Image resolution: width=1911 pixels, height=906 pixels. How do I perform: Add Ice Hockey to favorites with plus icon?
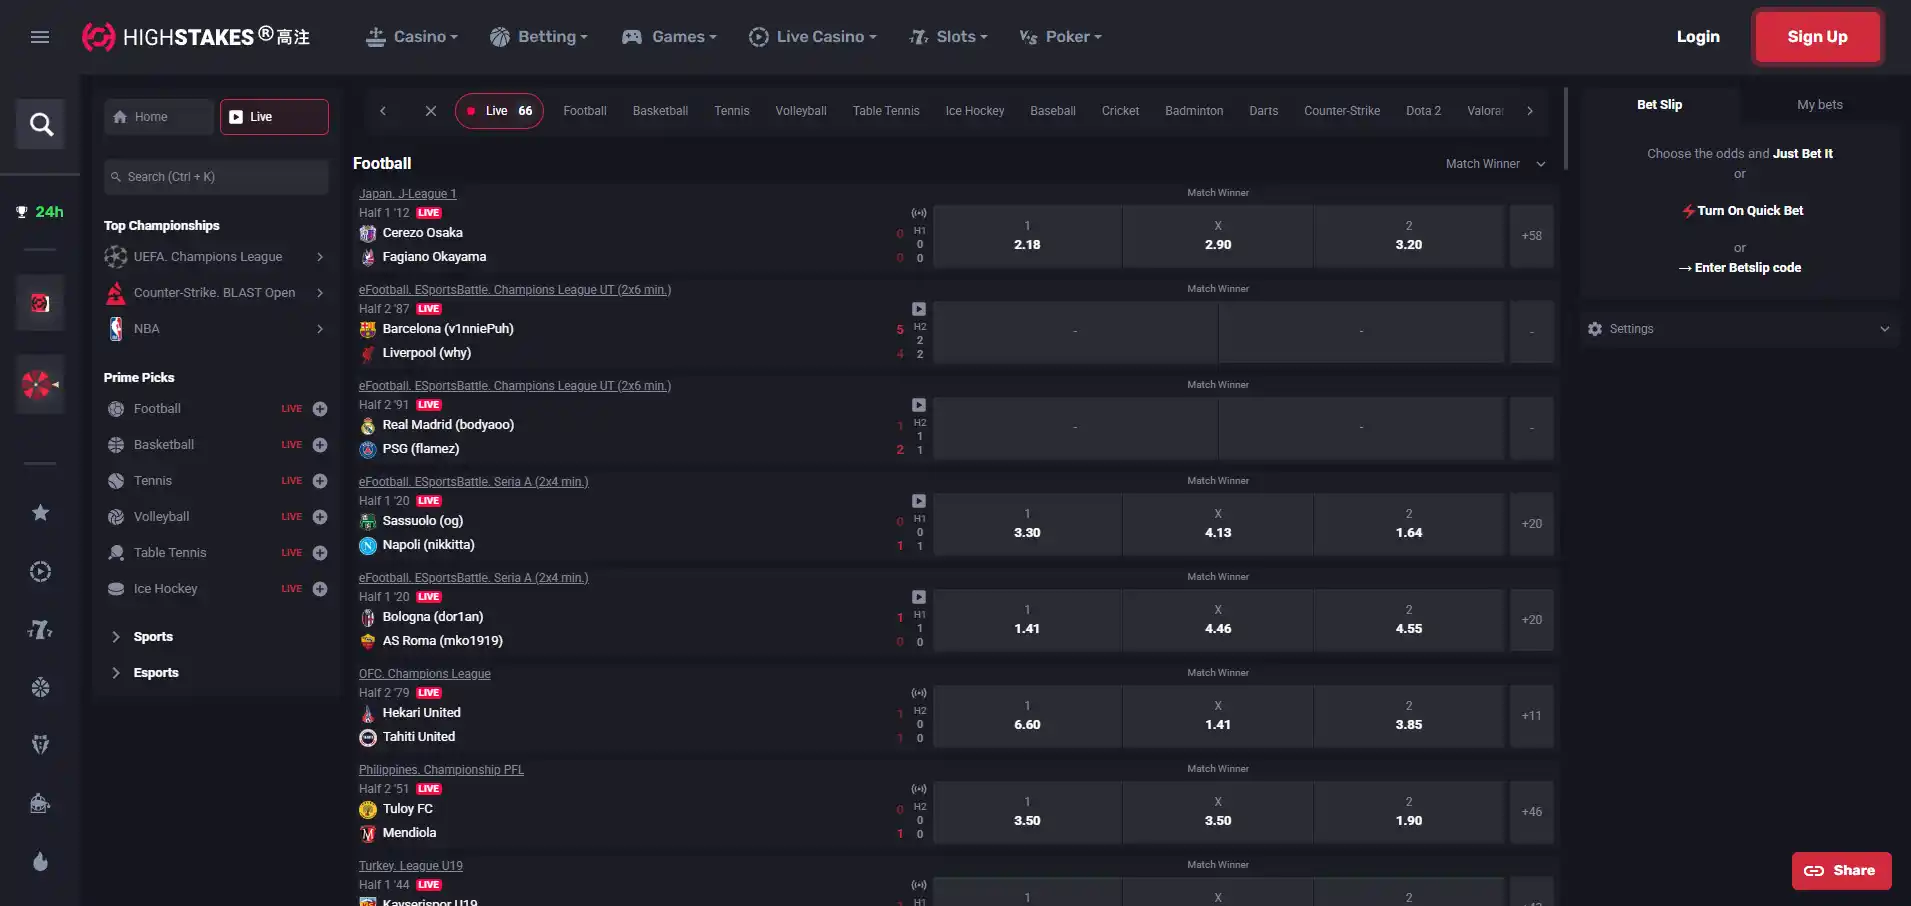[320, 589]
